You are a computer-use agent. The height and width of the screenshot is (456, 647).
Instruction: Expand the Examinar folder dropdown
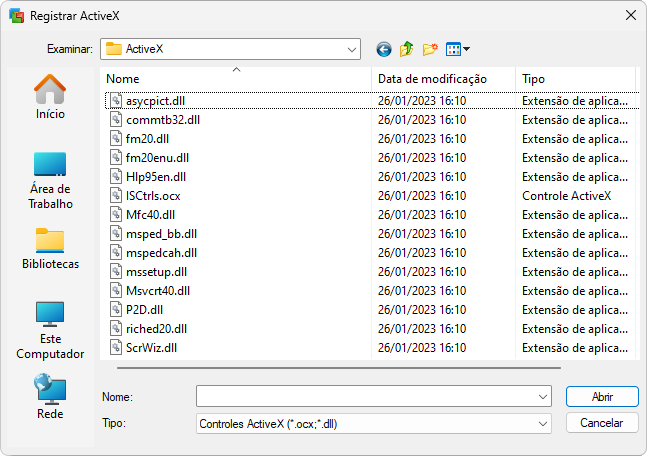coord(352,49)
